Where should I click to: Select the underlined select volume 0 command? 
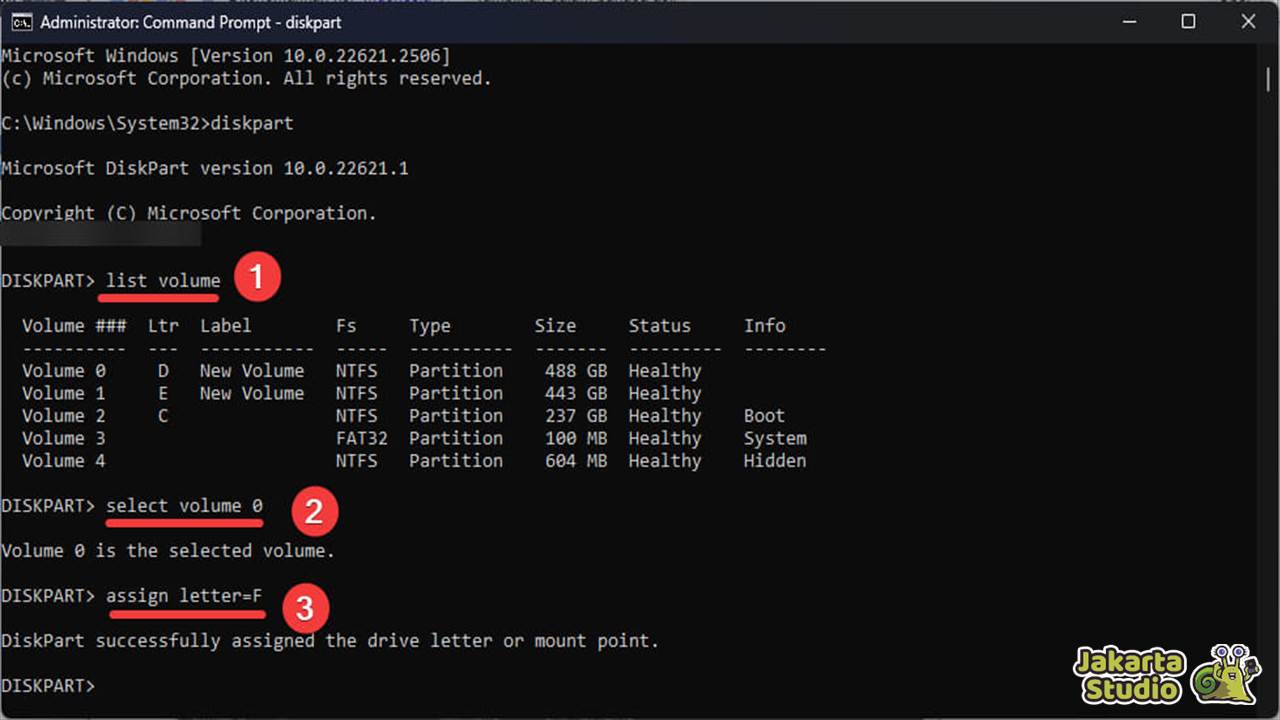pyautogui.click(x=184, y=506)
